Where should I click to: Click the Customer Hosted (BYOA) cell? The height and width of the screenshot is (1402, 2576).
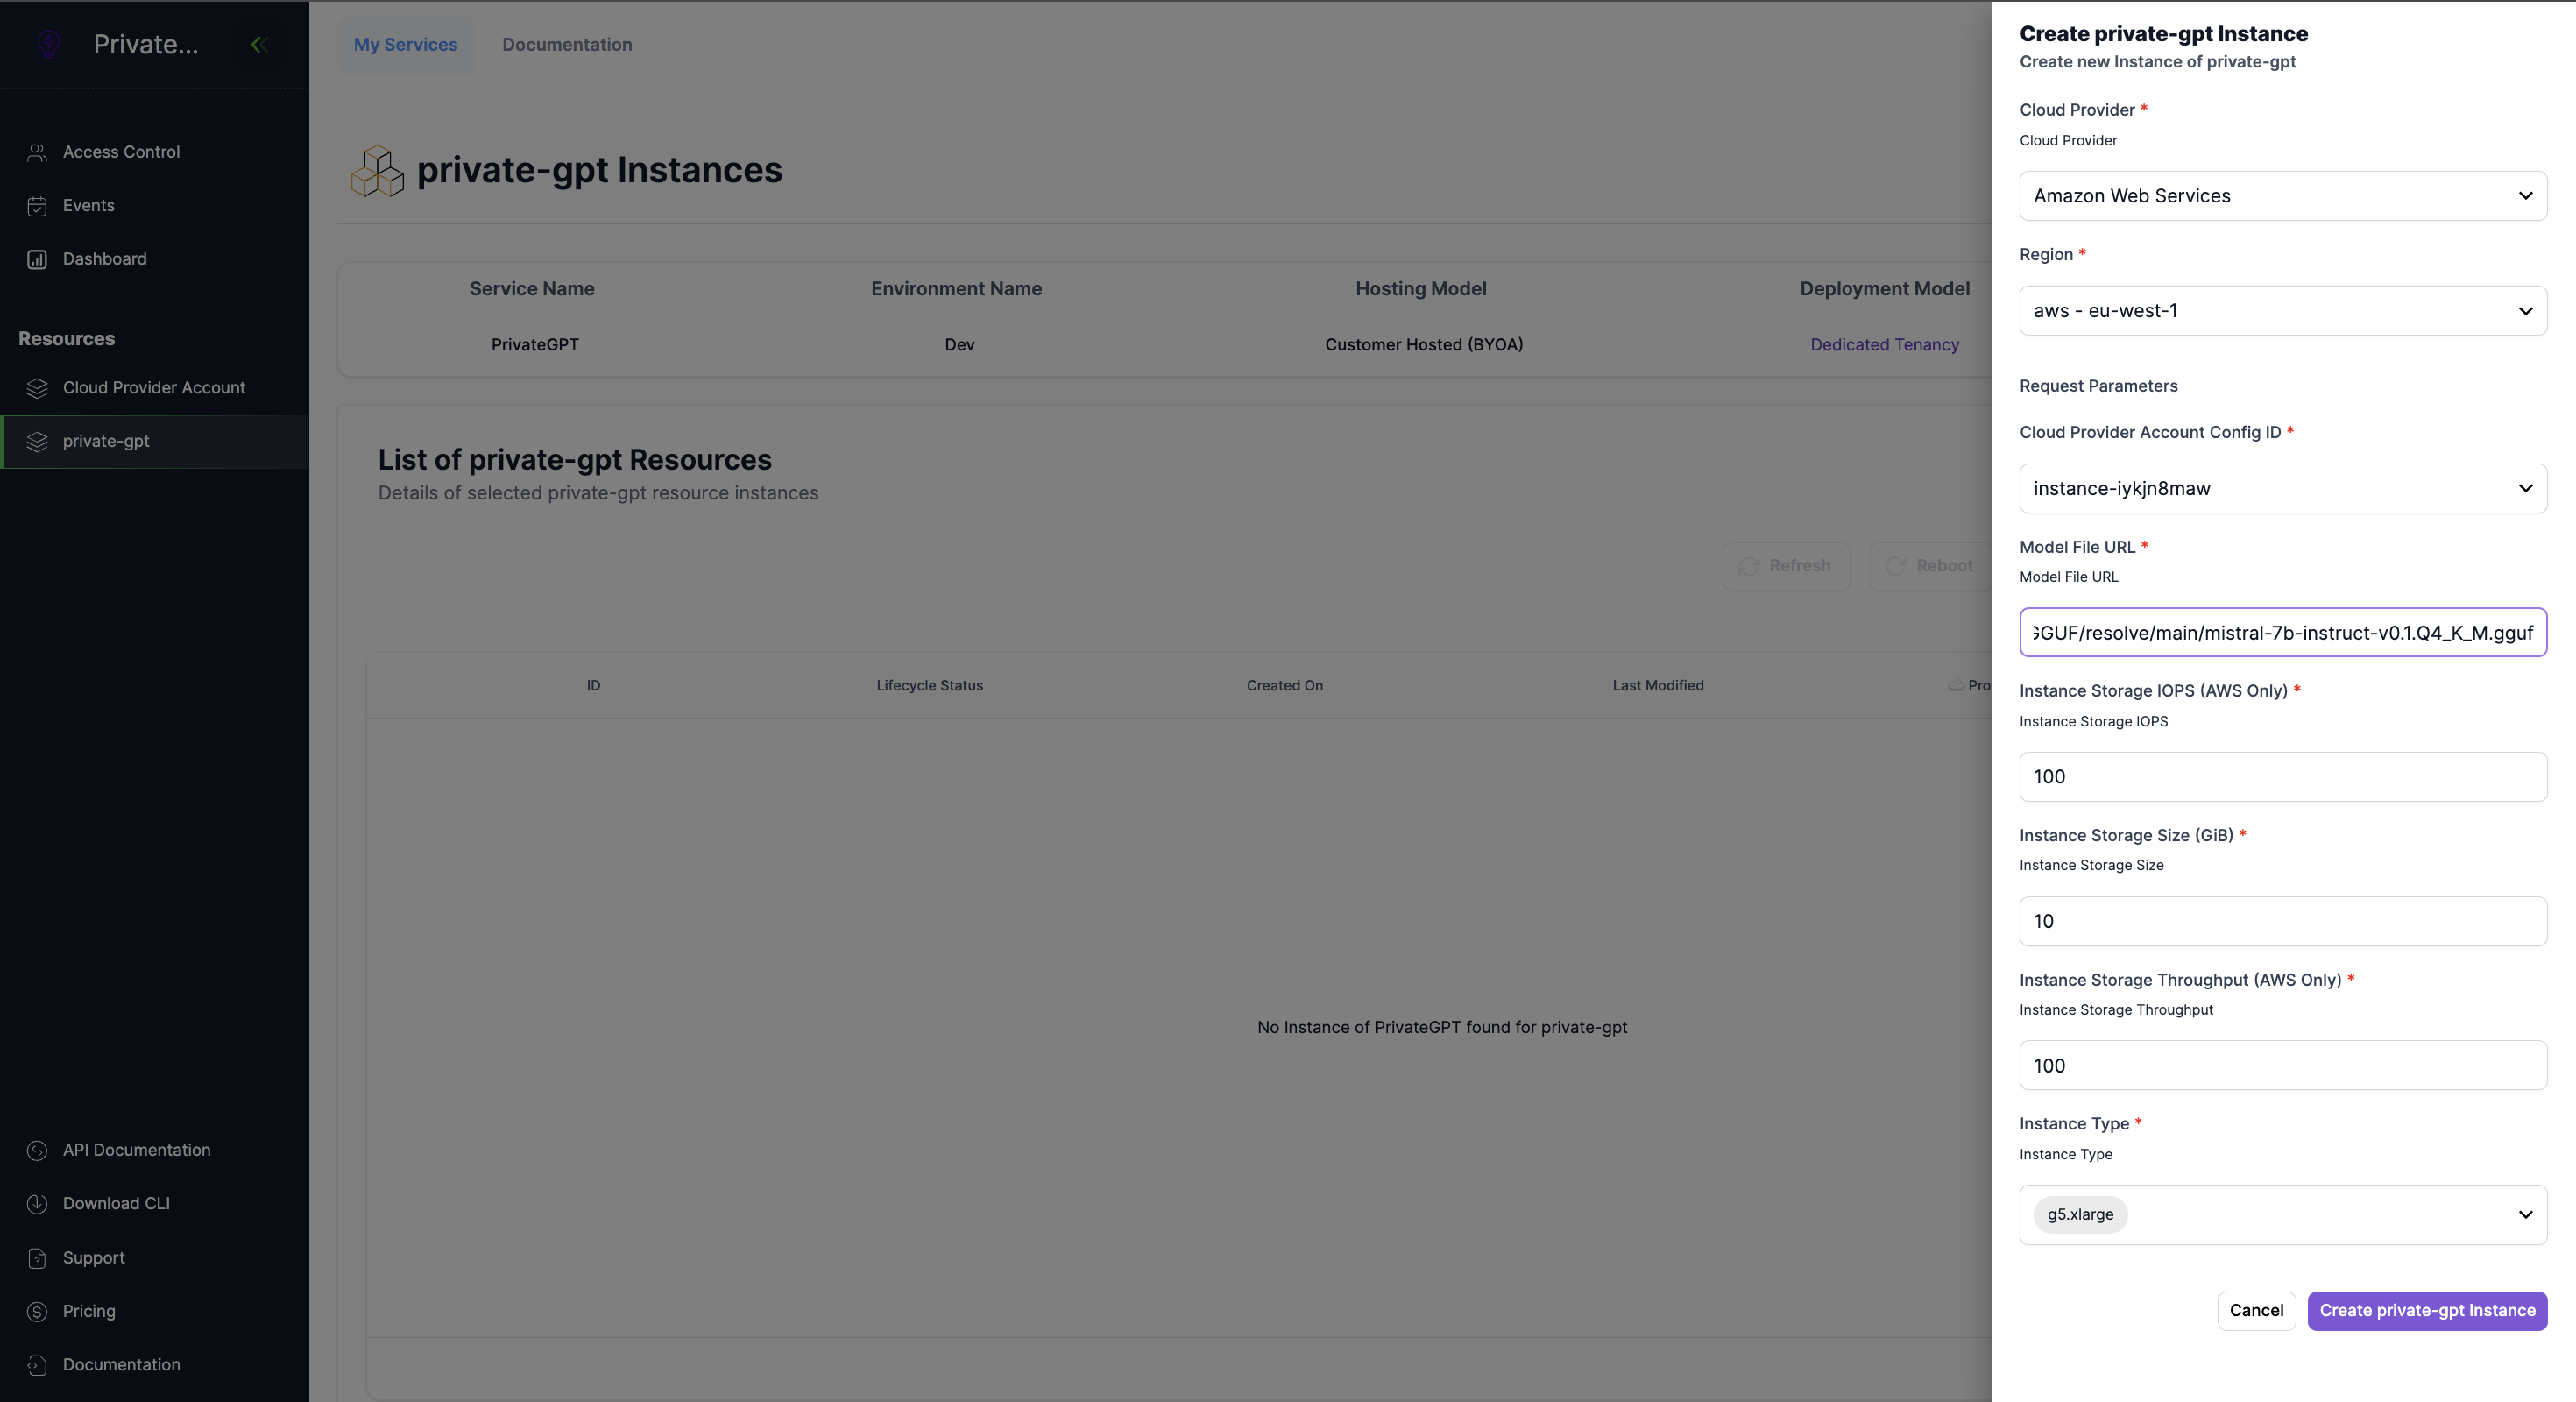[1424, 345]
